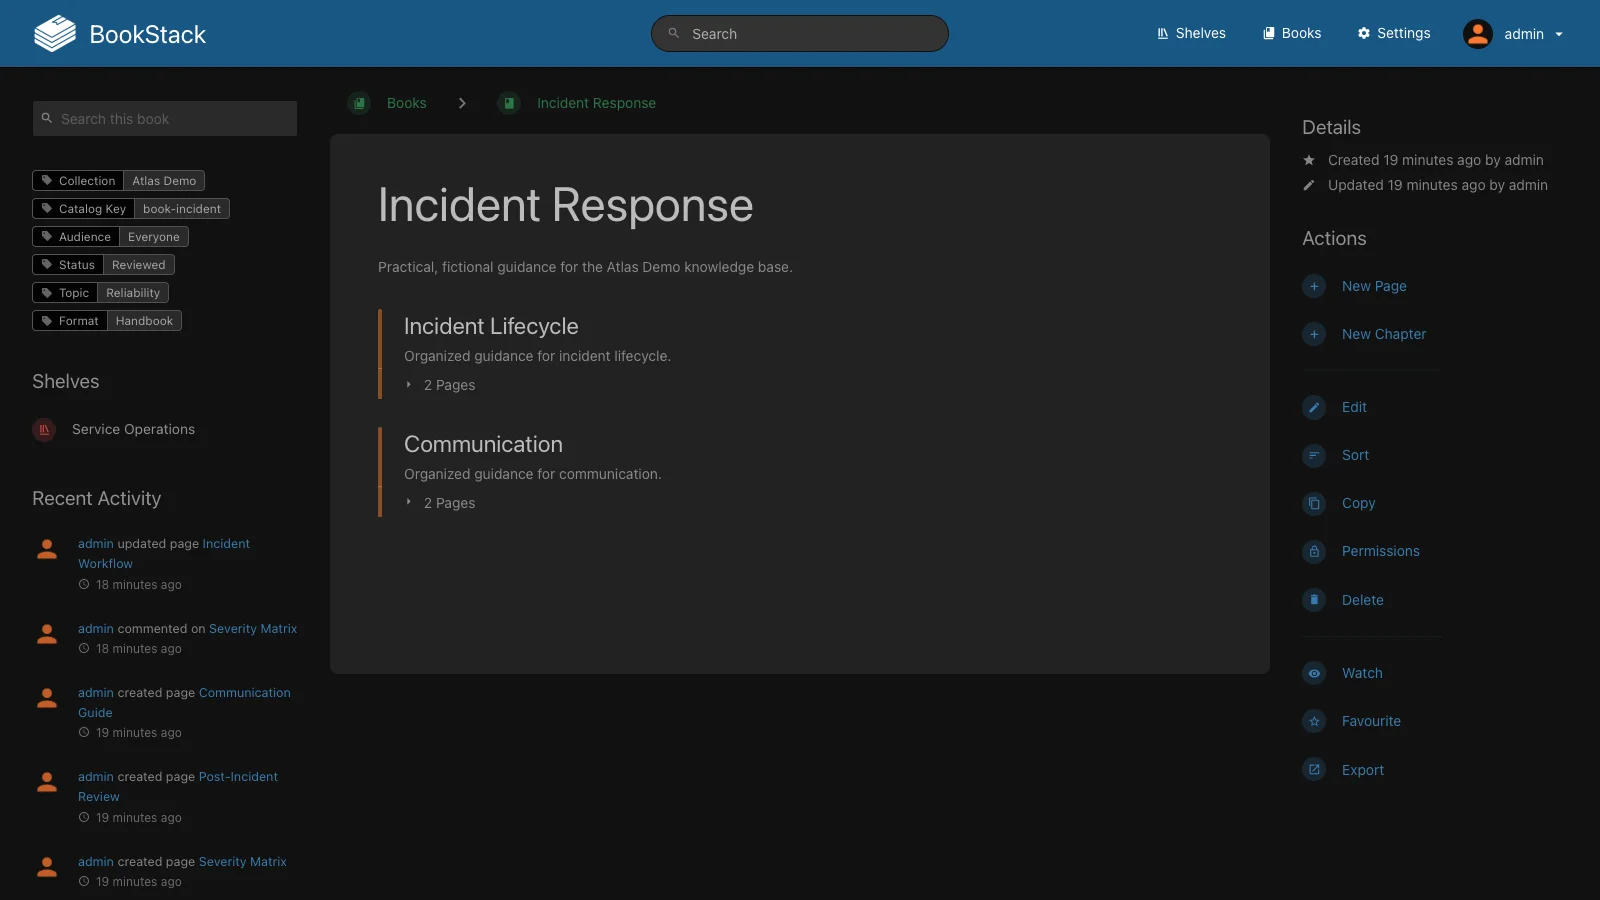Click the New Chapter plus icon
1600x900 pixels.
(1314, 334)
